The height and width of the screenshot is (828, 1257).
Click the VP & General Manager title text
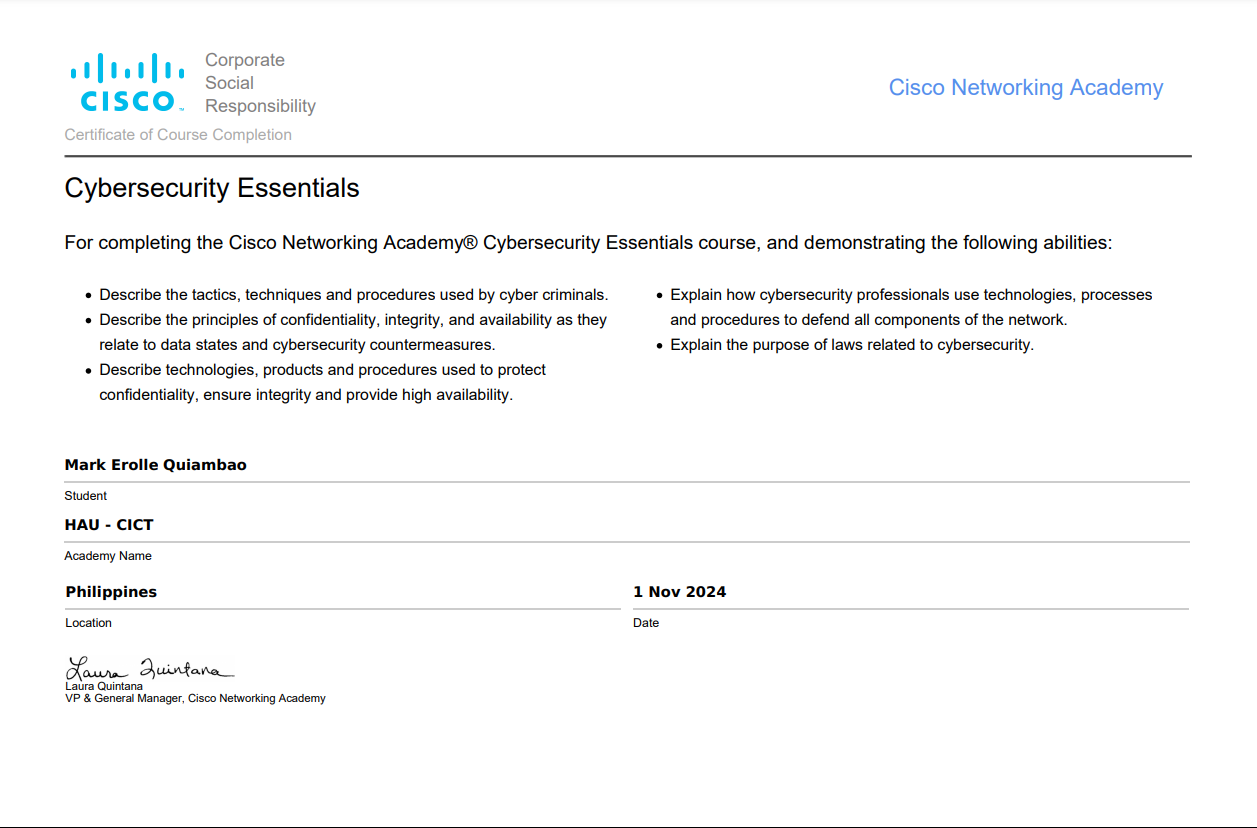click(x=195, y=699)
